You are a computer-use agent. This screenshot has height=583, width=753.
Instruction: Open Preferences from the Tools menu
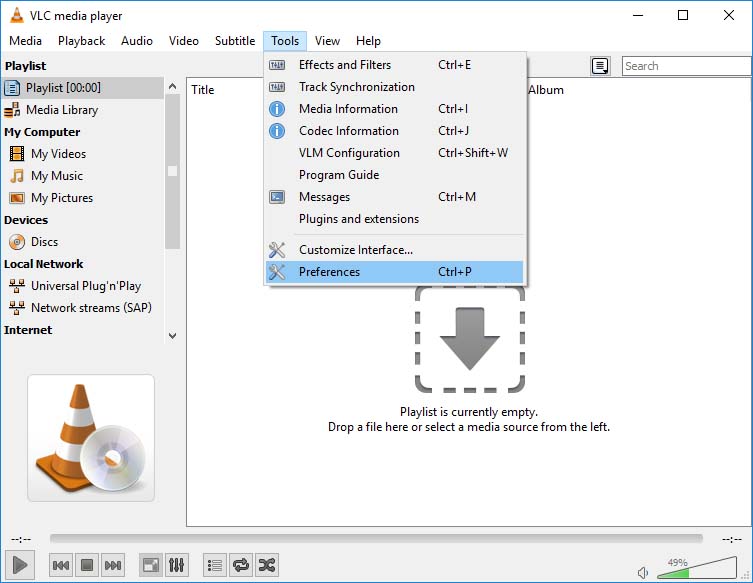tap(394, 272)
